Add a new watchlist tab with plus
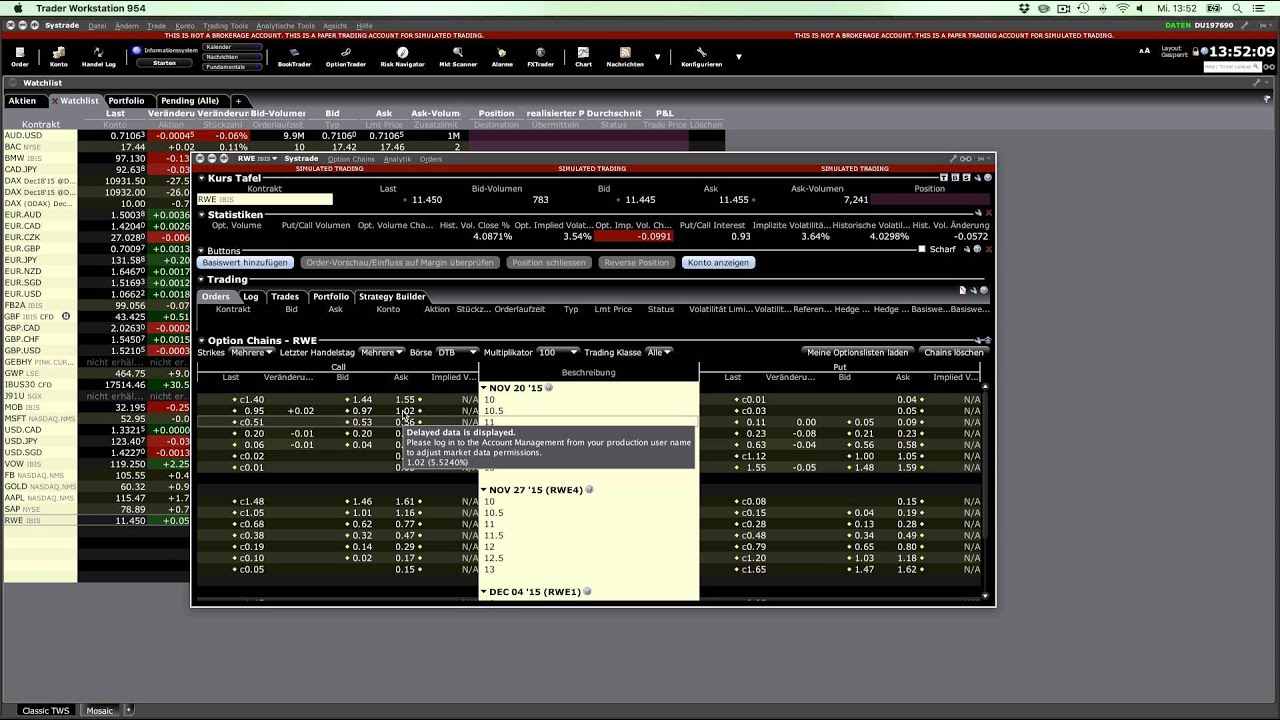The image size is (1280, 720). [x=238, y=101]
